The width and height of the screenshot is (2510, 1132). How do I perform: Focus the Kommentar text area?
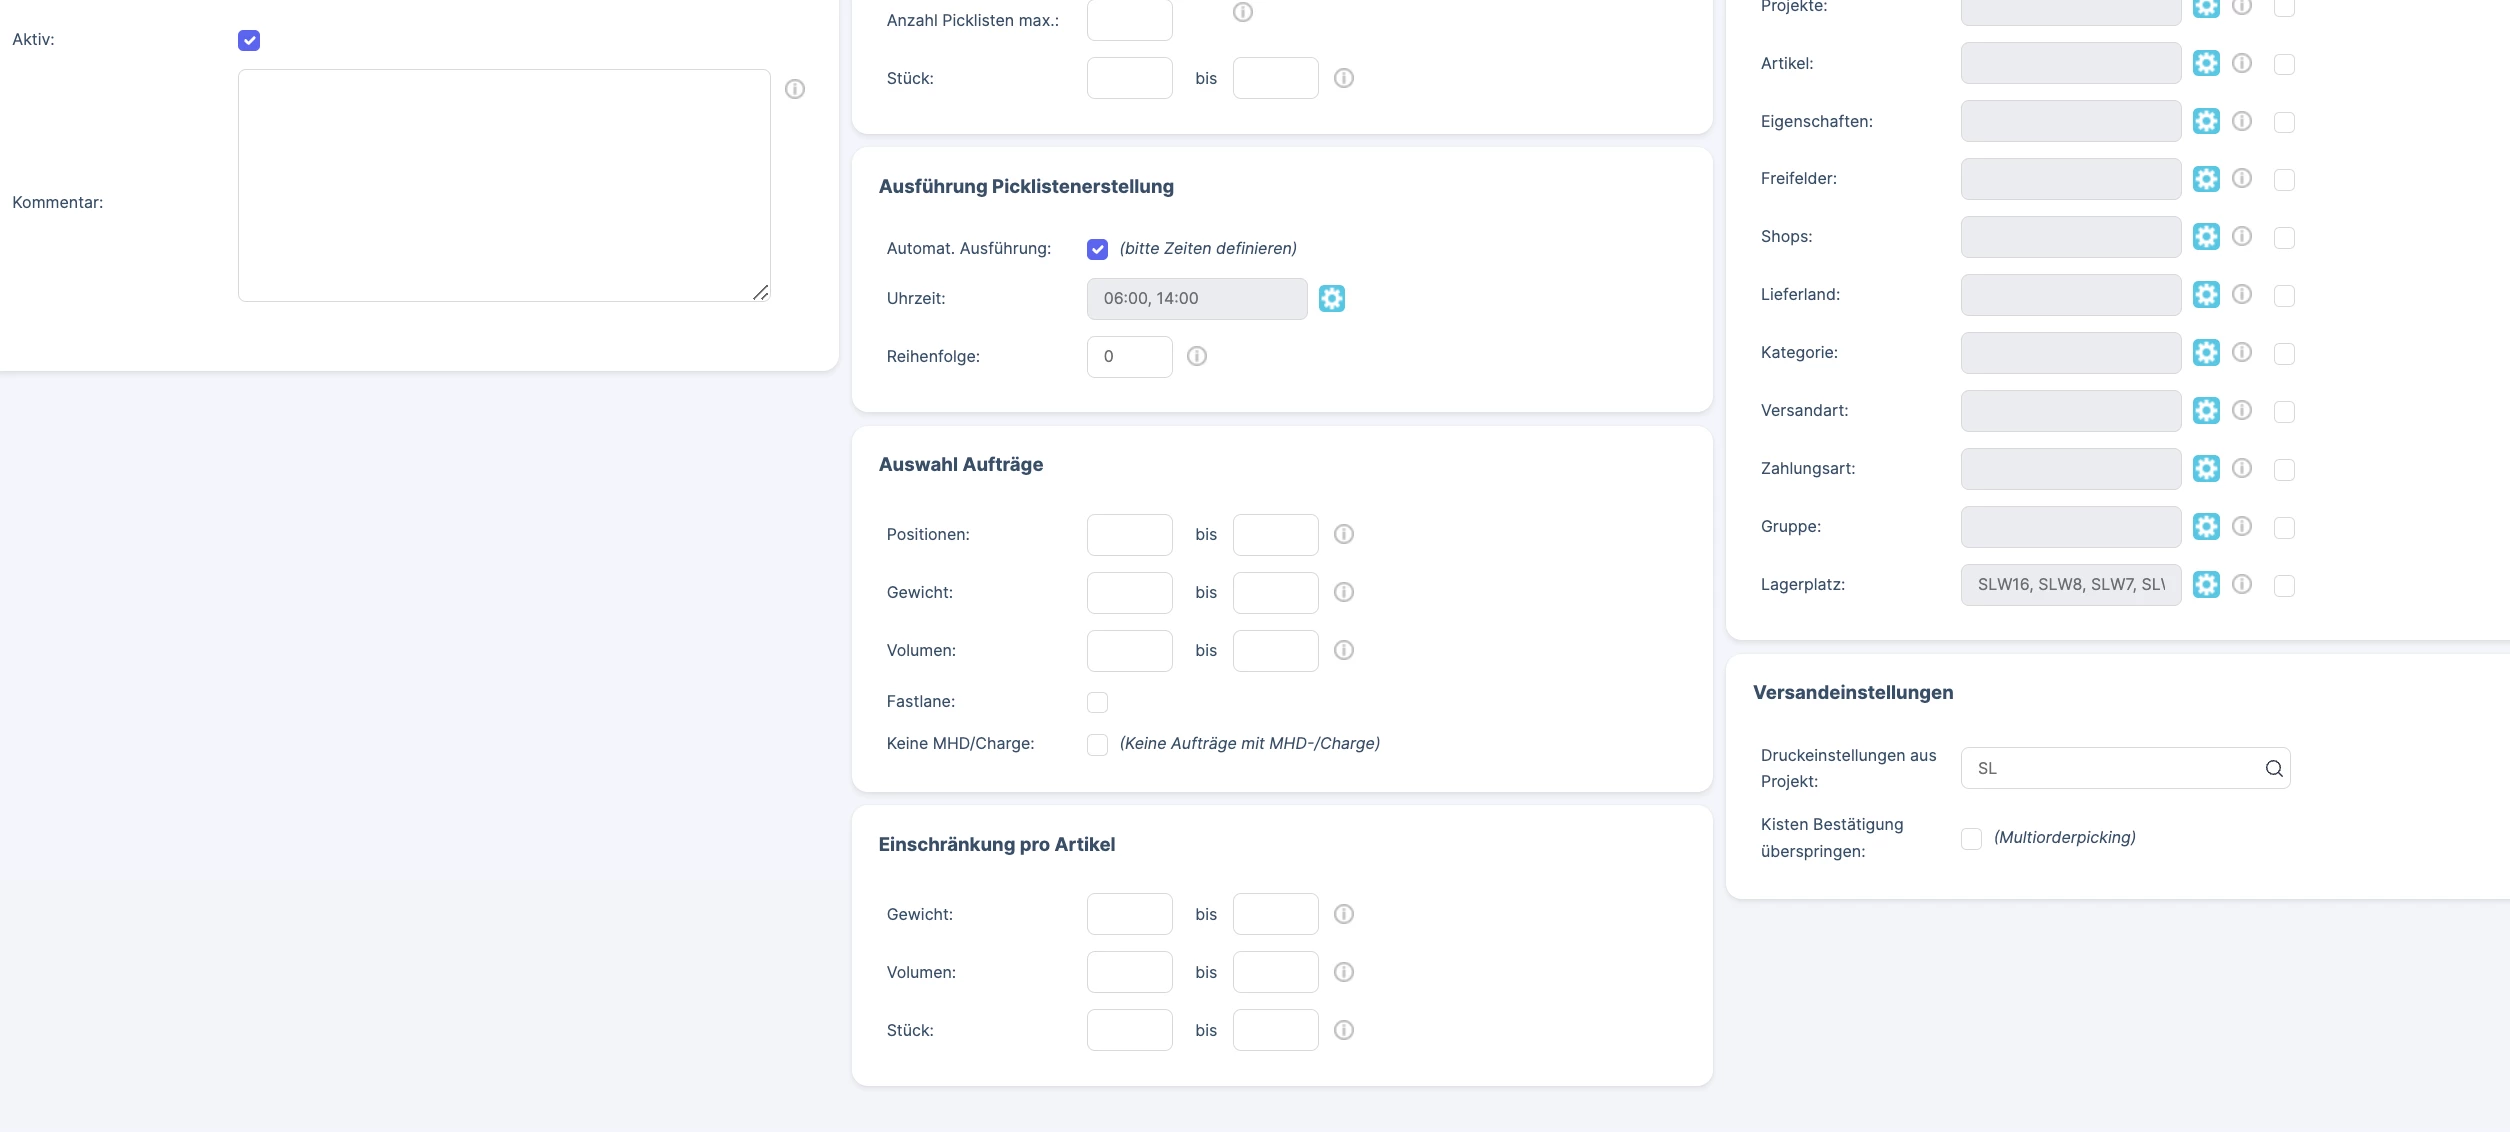click(x=504, y=185)
